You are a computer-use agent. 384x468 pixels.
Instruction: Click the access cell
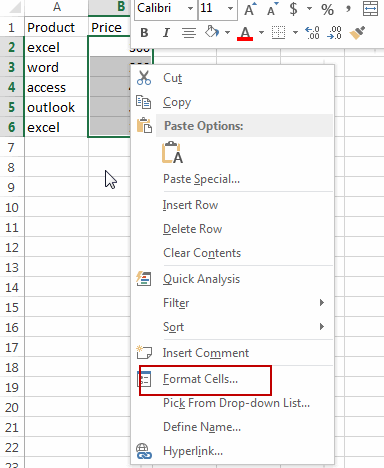pyautogui.click(x=56, y=87)
